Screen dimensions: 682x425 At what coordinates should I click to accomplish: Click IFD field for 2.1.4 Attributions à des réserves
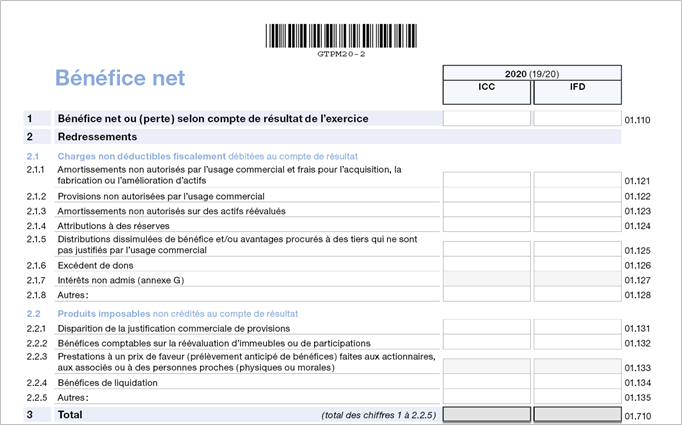point(577,226)
